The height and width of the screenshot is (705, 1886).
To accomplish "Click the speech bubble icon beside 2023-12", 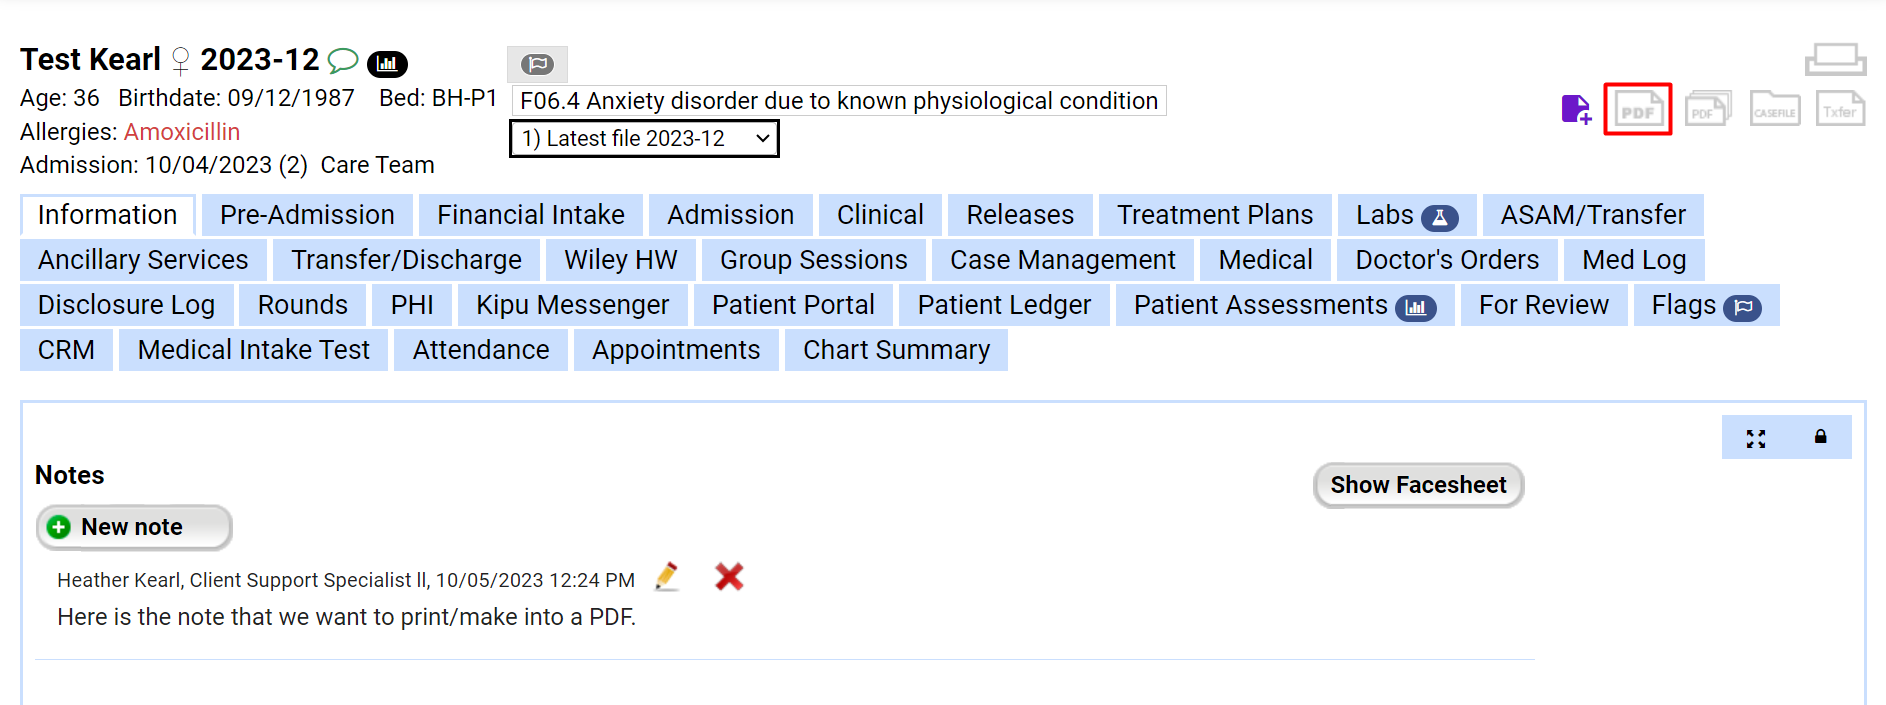I will tap(341, 60).
